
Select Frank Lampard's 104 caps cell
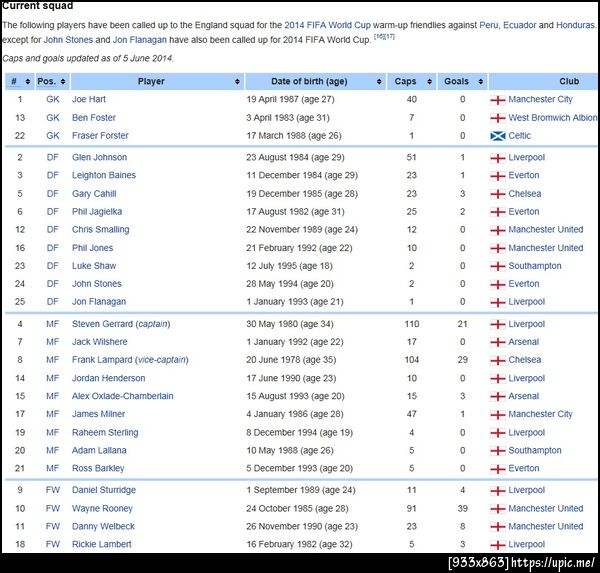tap(412, 360)
